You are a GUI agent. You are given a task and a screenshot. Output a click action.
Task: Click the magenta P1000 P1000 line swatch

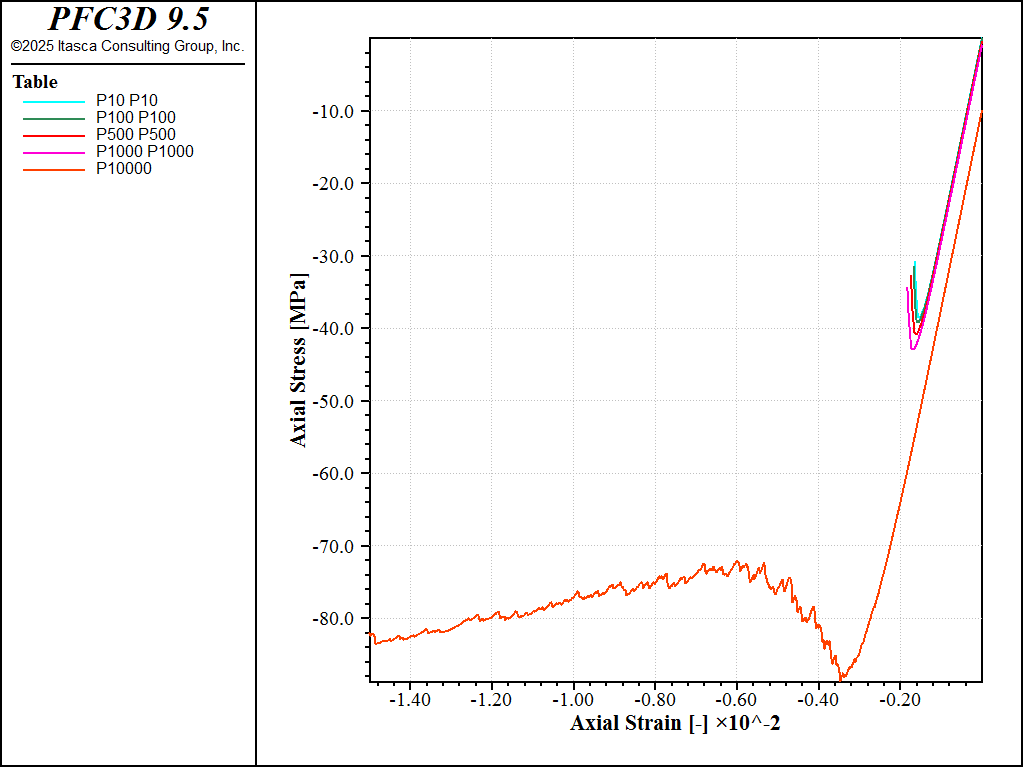click(54, 153)
